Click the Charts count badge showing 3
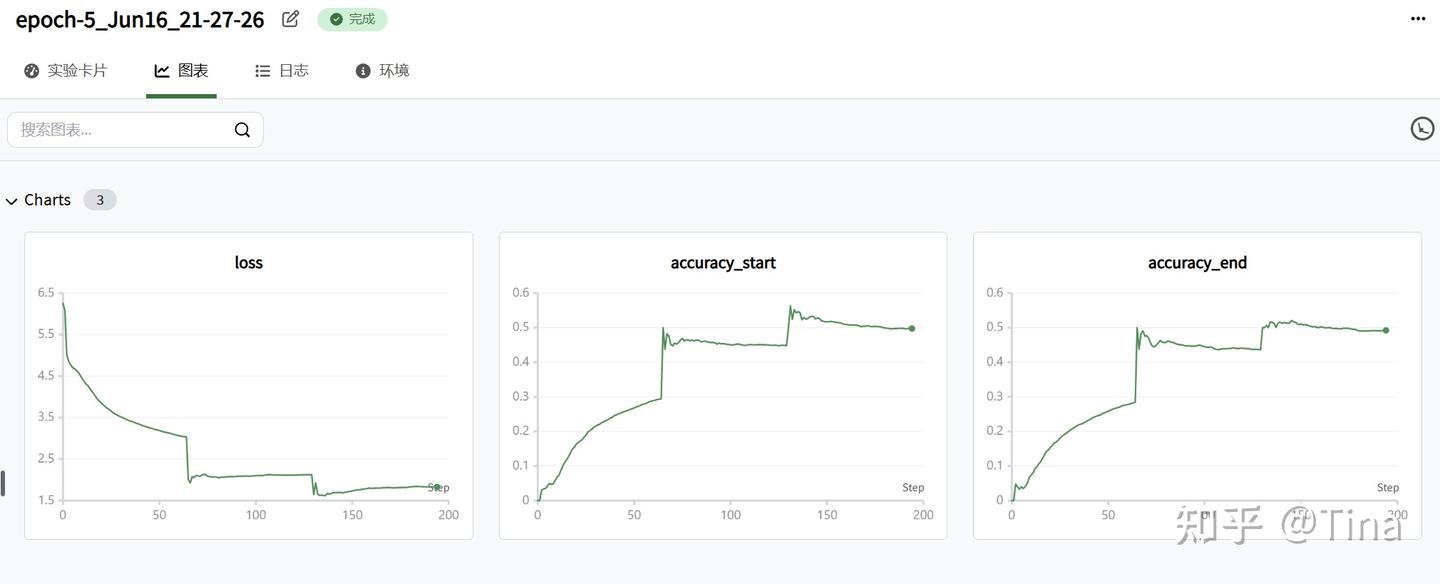This screenshot has width=1440, height=584. [100, 200]
